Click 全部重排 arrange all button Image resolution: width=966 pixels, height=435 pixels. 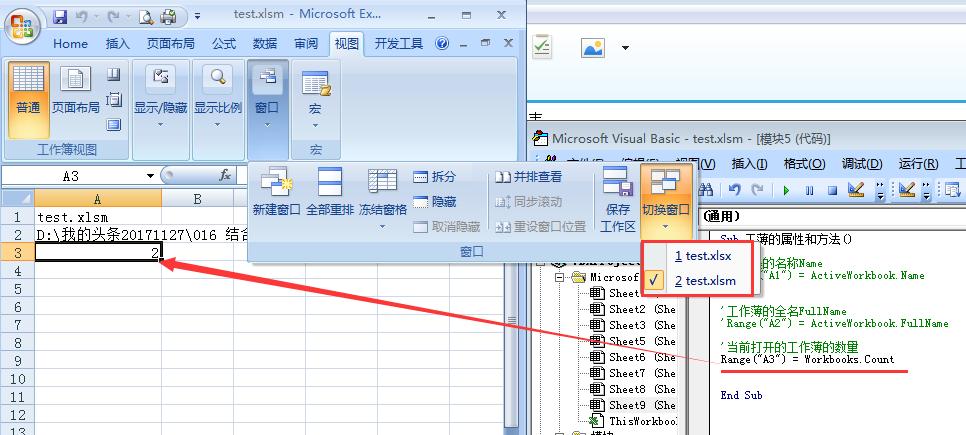(330, 192)
